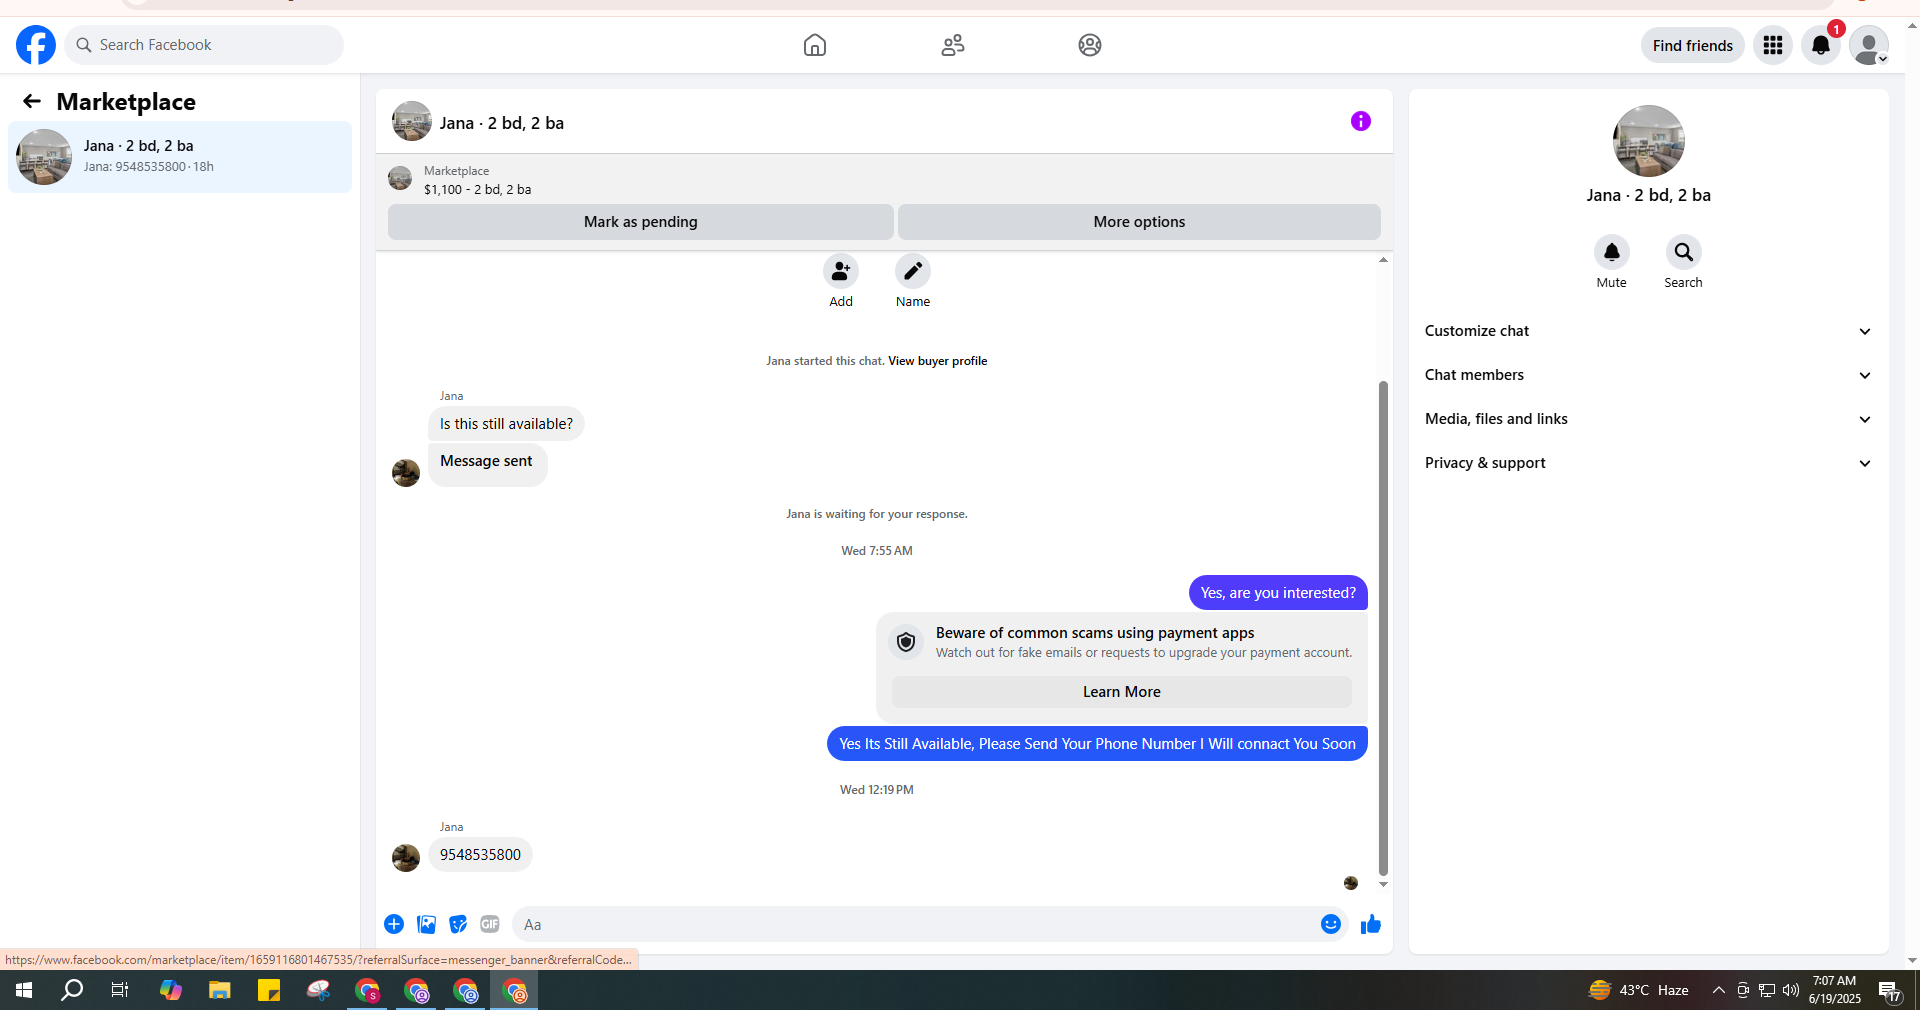1920x1010 pixels.
Task: Click the chat scroll-up arrow
Action: click(1383, 260)
